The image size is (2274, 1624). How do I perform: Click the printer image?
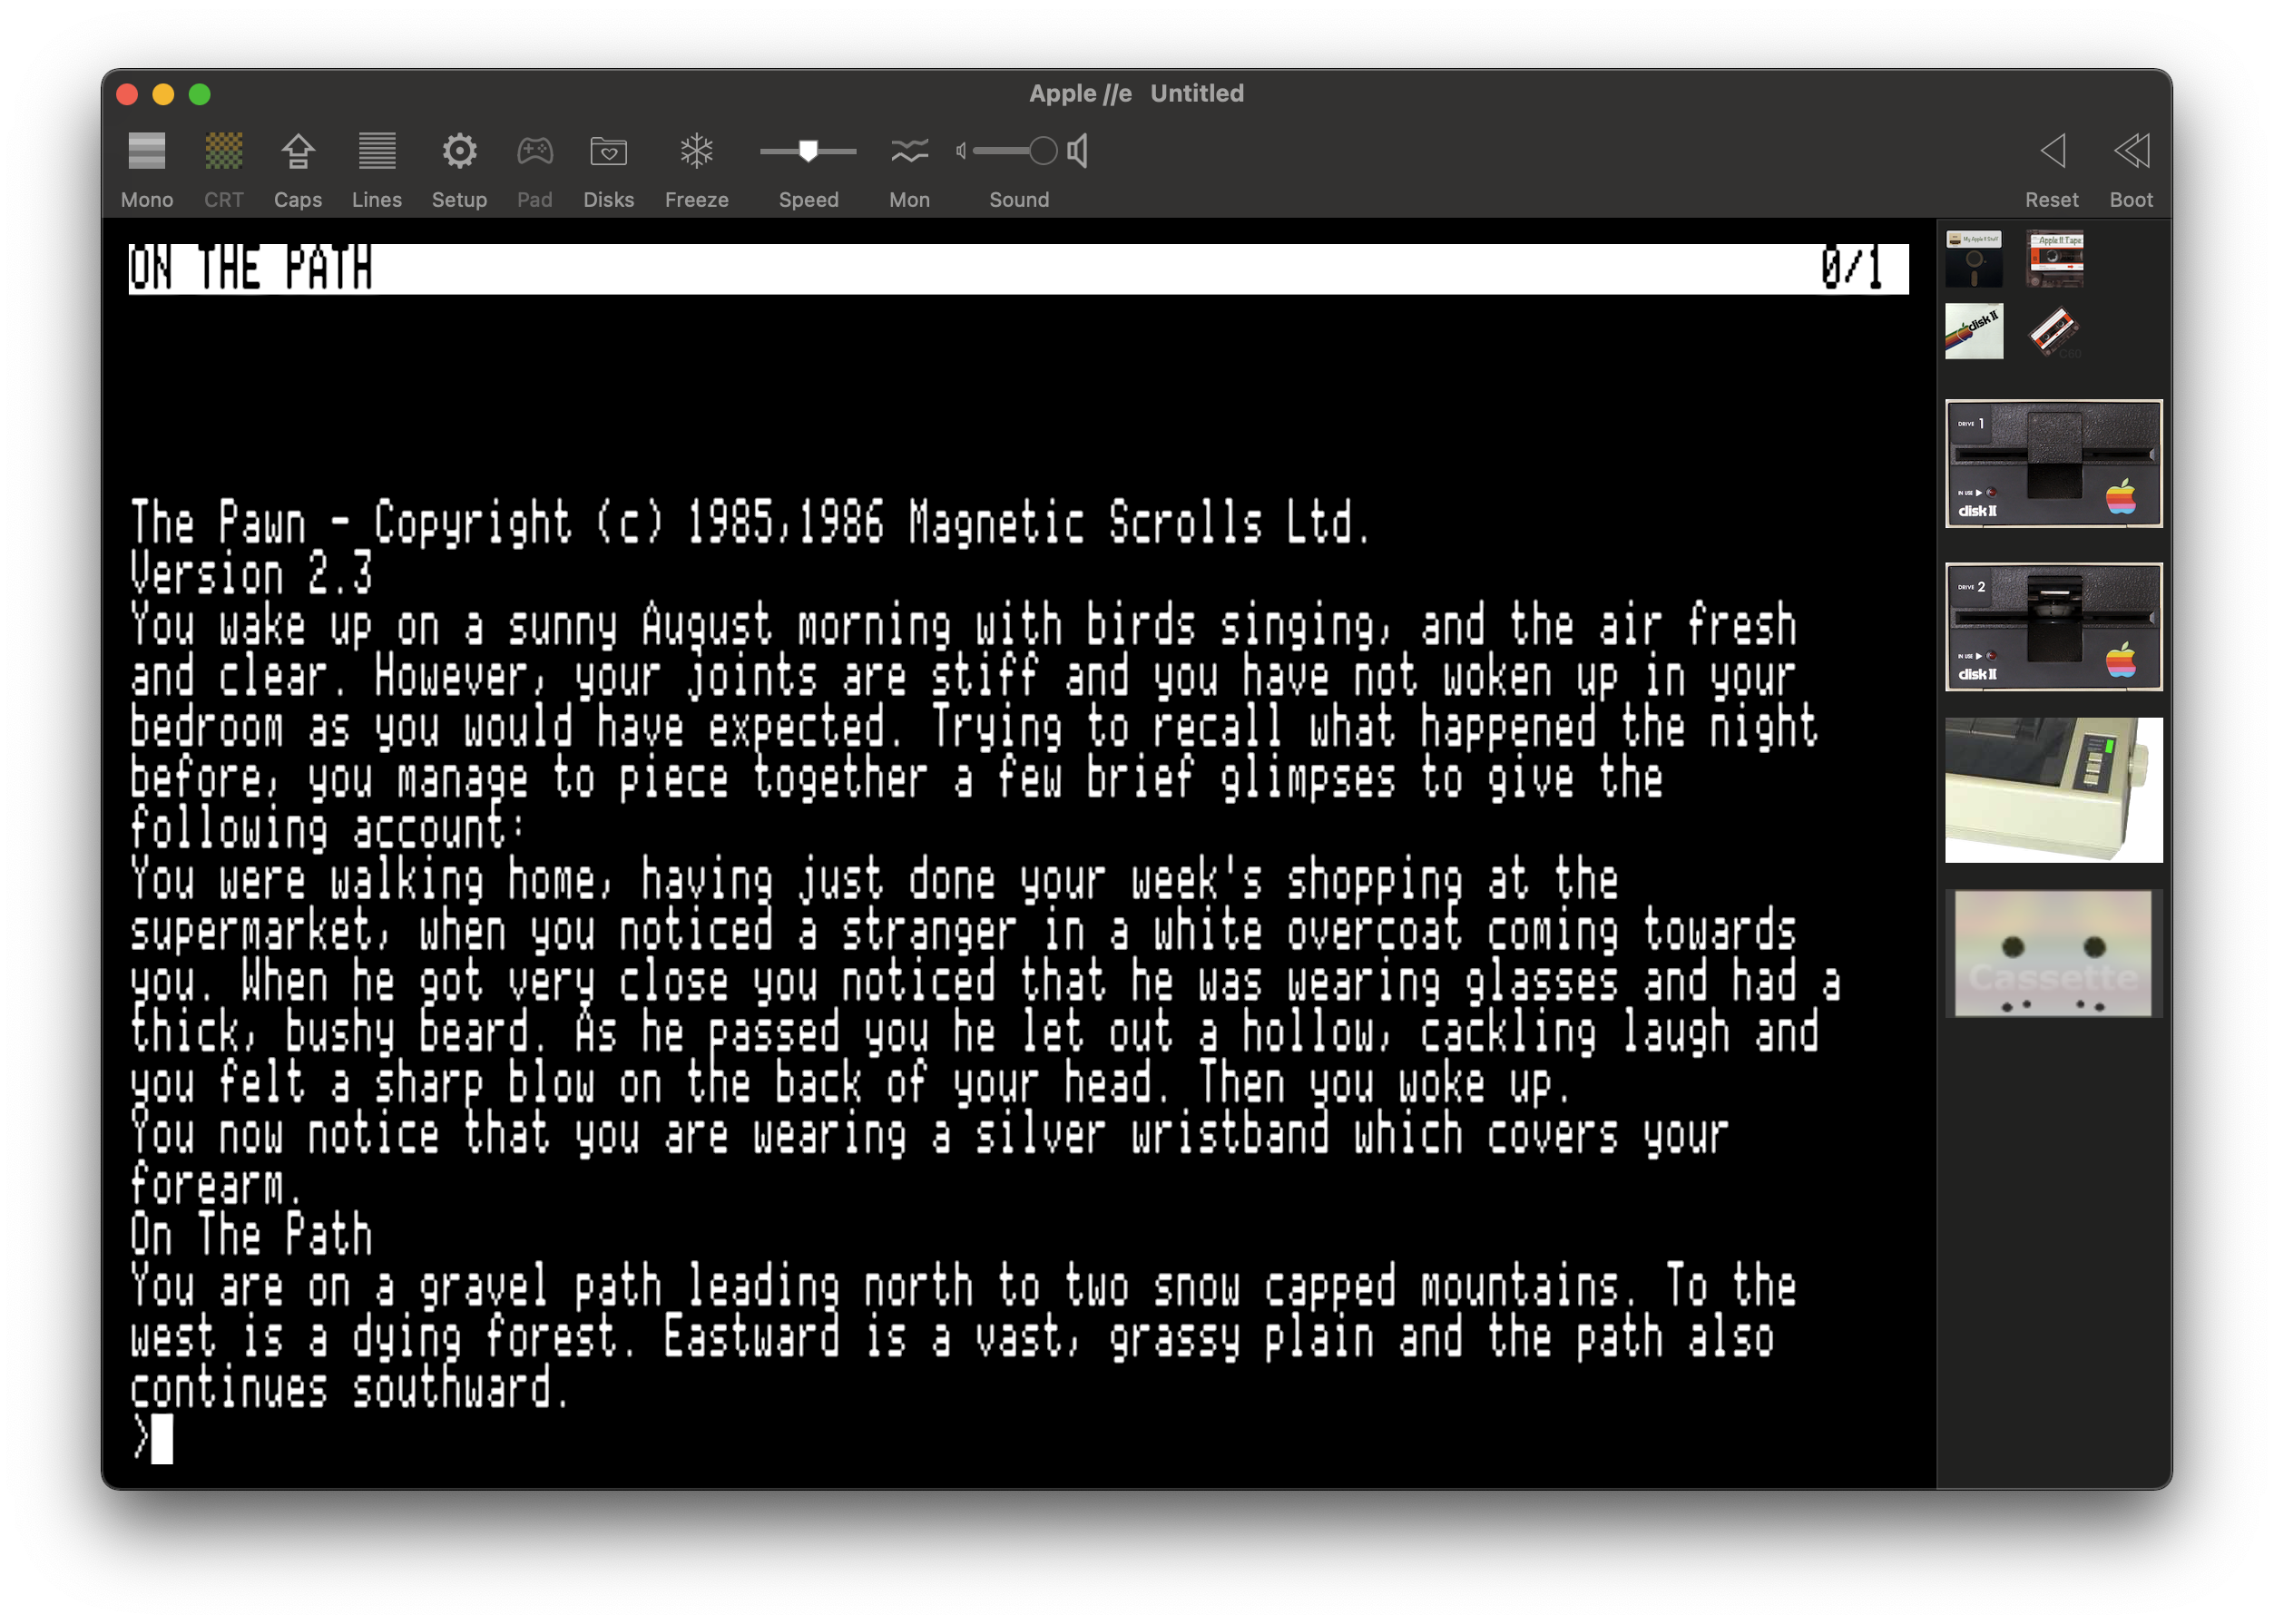coord(2054,790)
